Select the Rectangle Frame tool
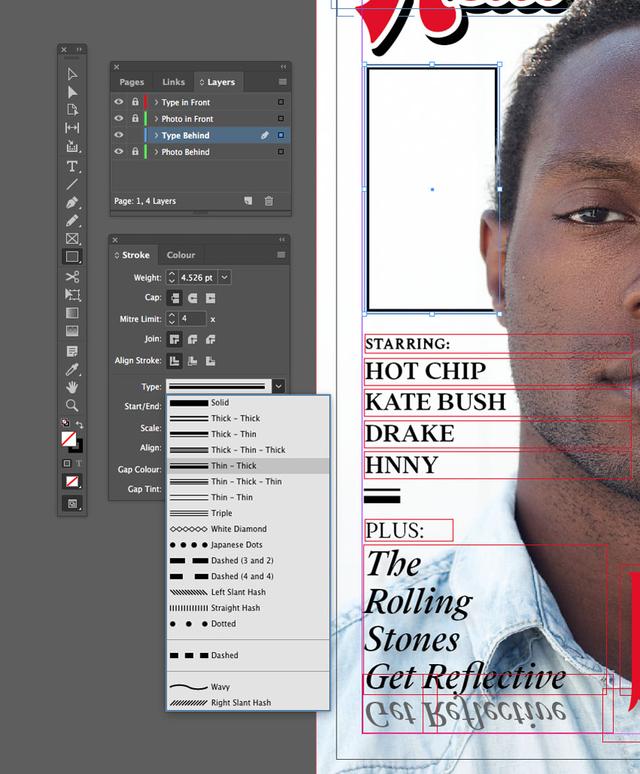 pos(72,238)
